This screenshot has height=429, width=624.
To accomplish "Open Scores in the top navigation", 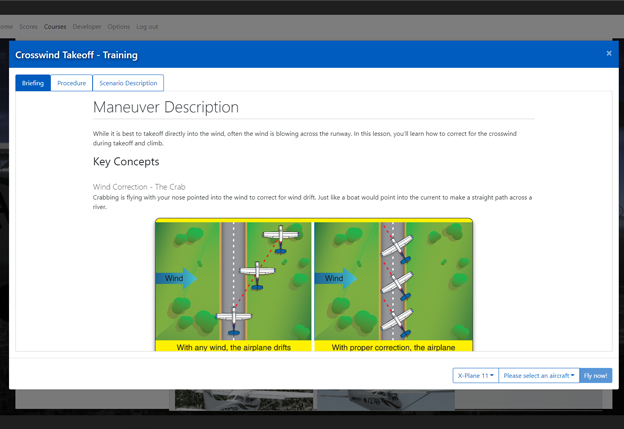I will [x=28, y=27].
